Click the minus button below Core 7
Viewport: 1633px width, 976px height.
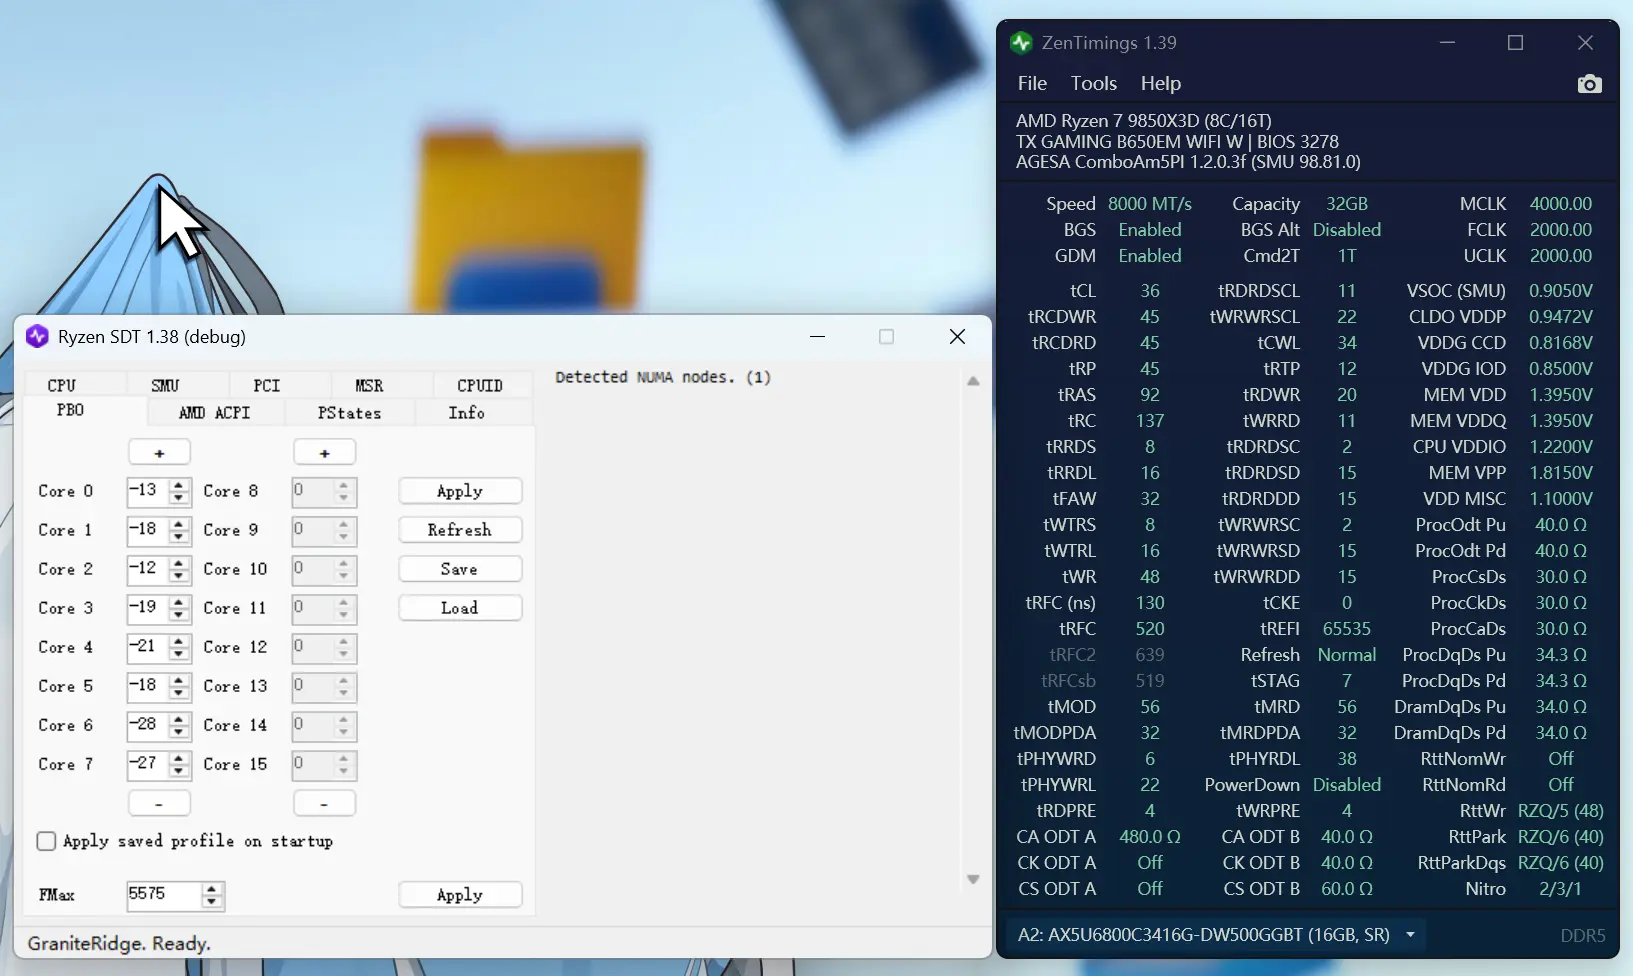tap(159, 803)
